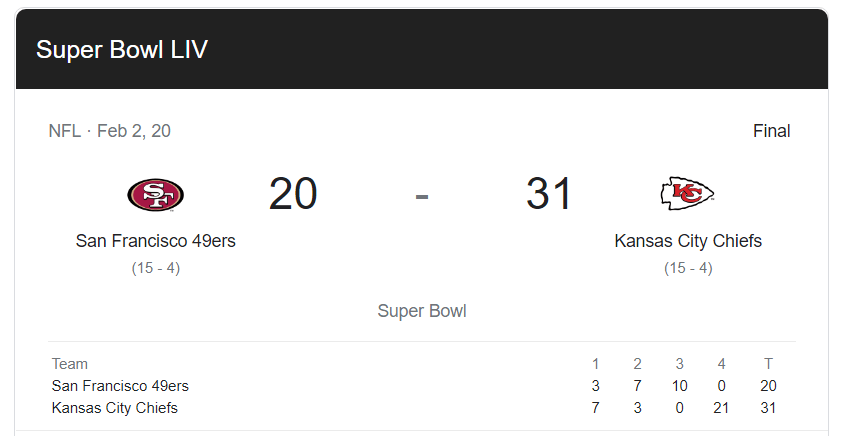Select the San Francisco 49ers row in the table
Viewport: 849px width, 436px height.
120,386
